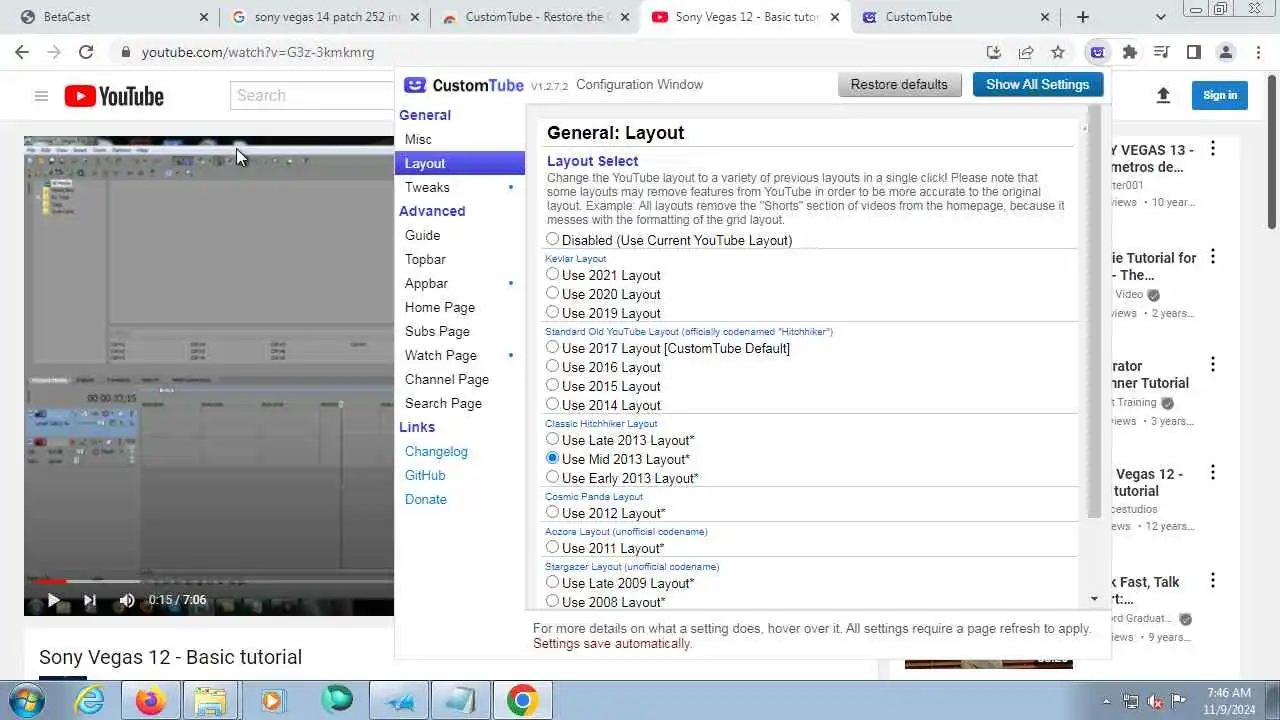Click the browser back arrow
The width and height of the screenshot is (1280, 720).
pos(22,52)
